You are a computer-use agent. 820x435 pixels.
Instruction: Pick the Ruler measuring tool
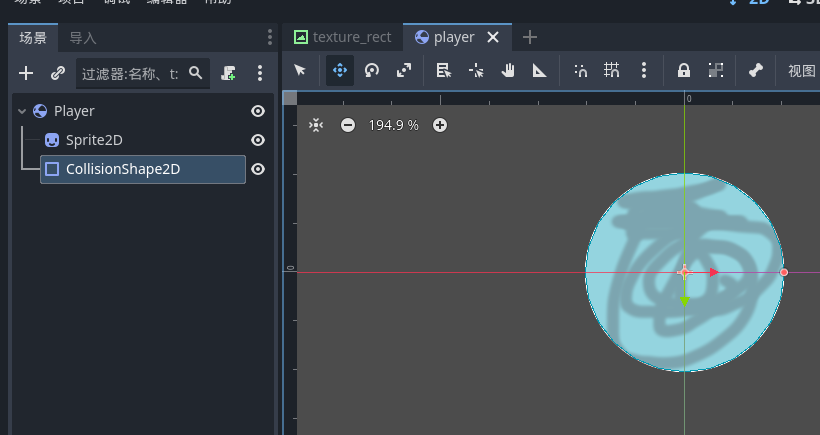click(540, 70)
